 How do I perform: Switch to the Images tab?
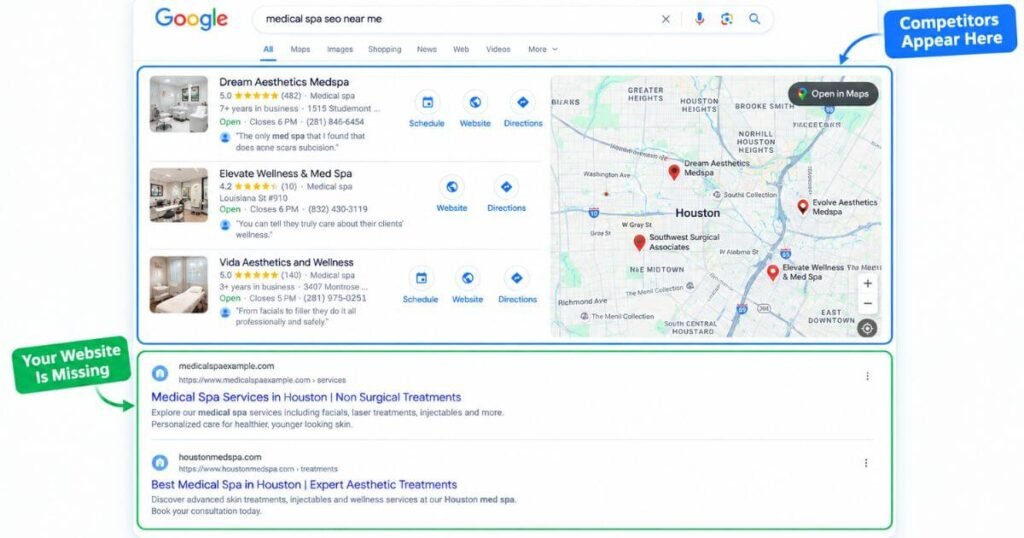(340, 50)
